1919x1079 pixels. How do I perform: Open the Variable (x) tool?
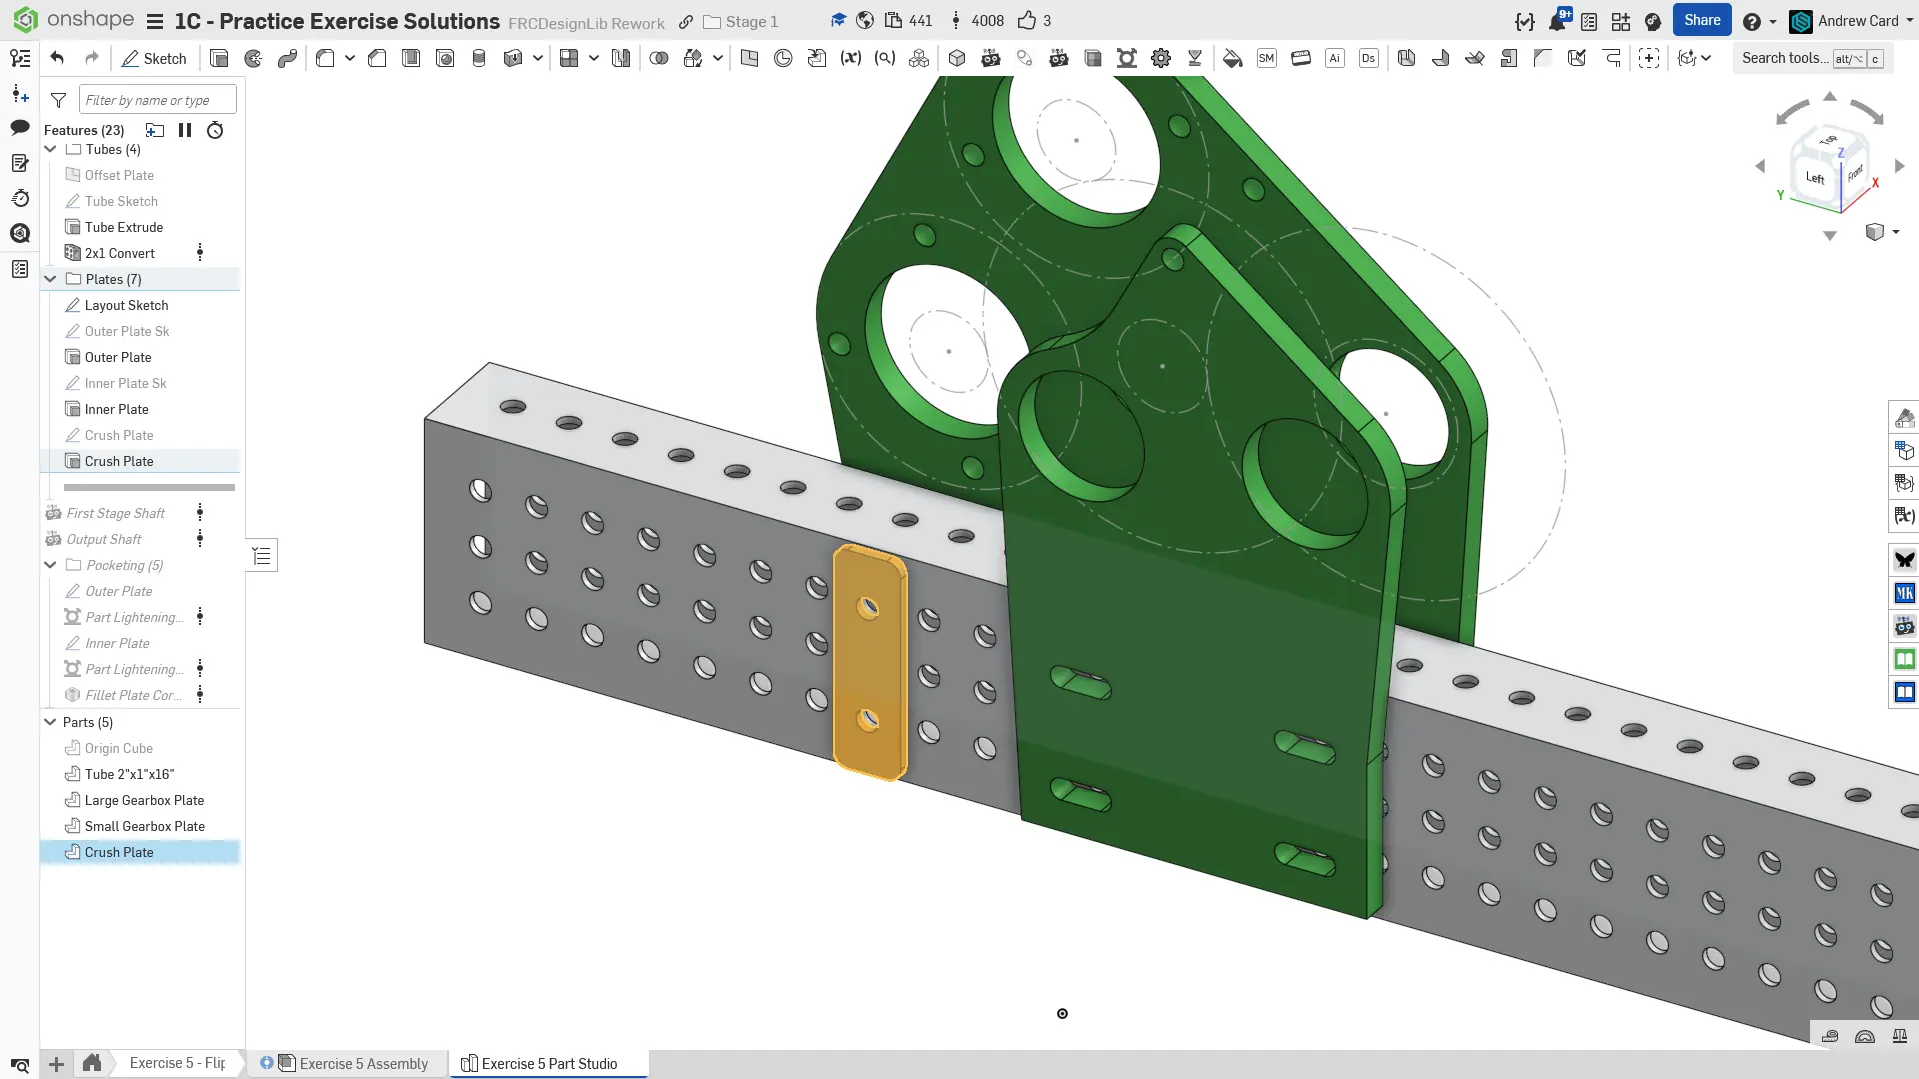pyautogui.click(x=850, y=58)
